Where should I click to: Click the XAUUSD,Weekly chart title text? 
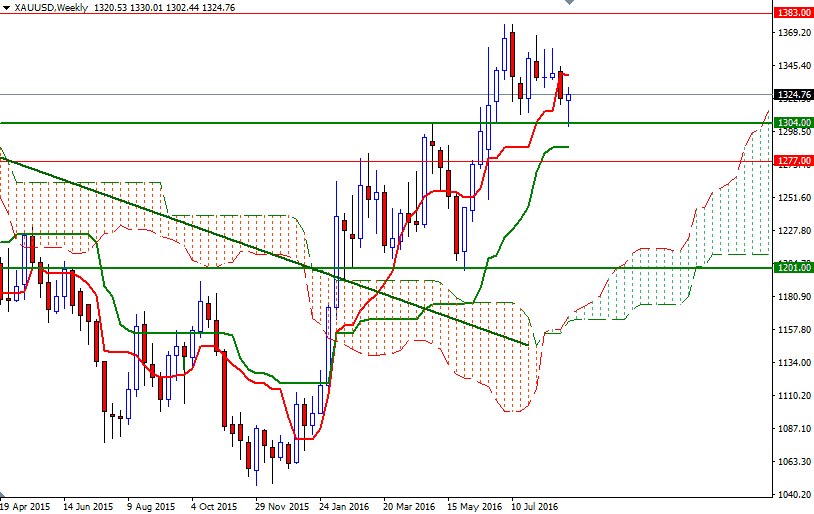coord(49,8)
